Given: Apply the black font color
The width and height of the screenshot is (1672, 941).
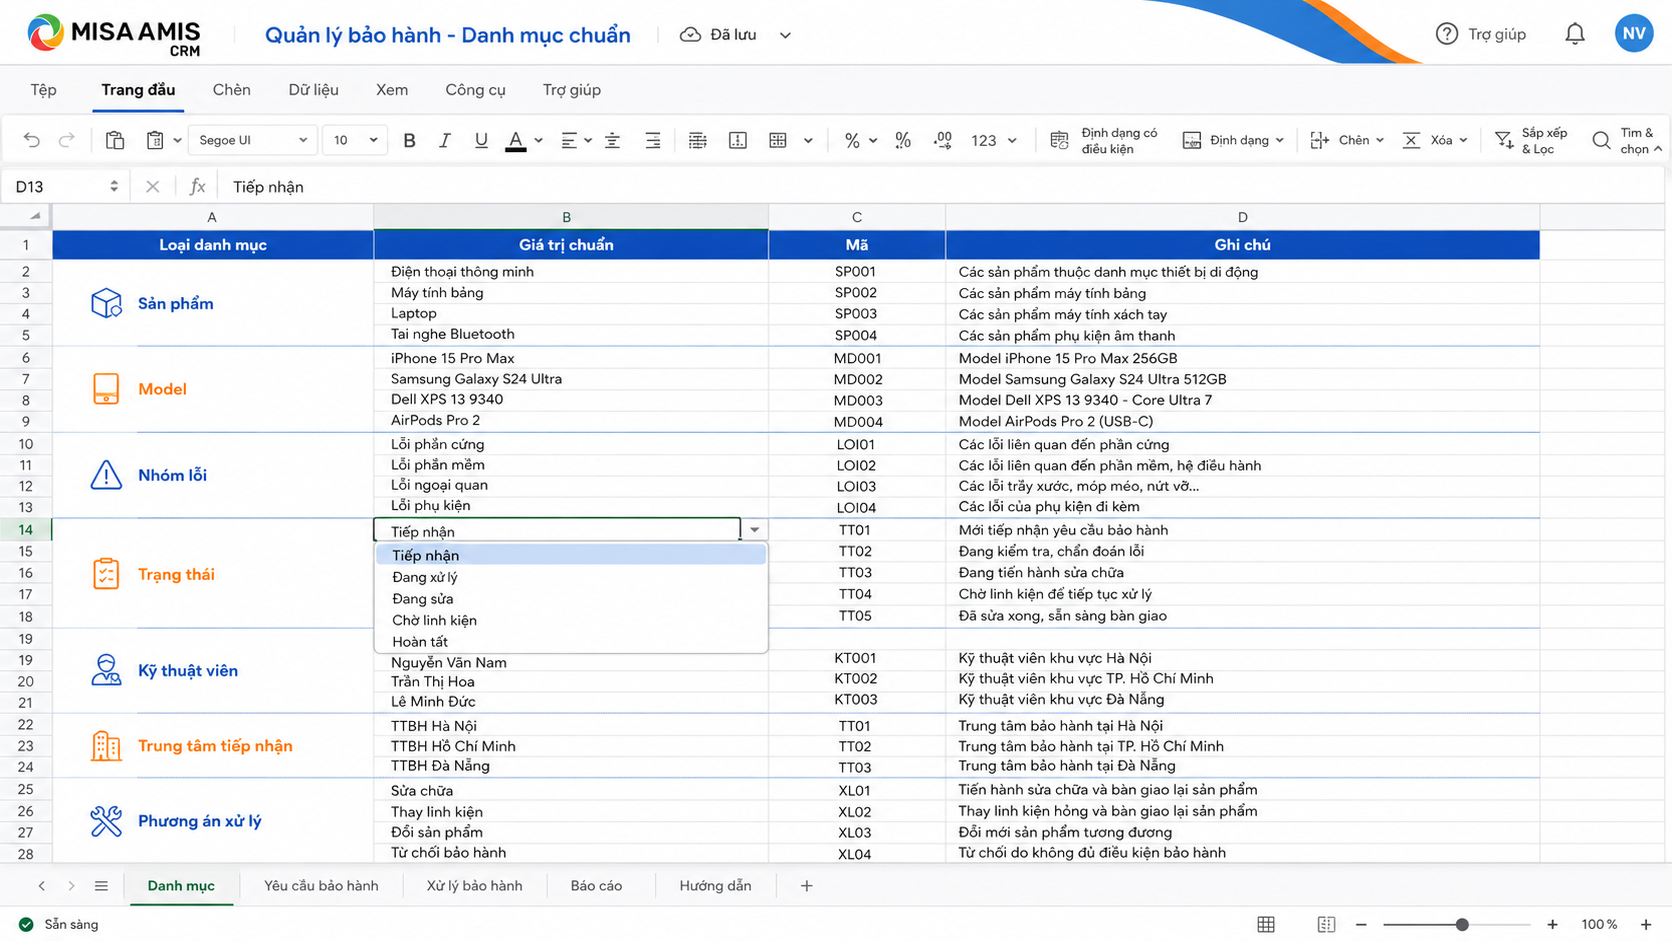Looking at the screenshot, I should [x=515, y=140].
